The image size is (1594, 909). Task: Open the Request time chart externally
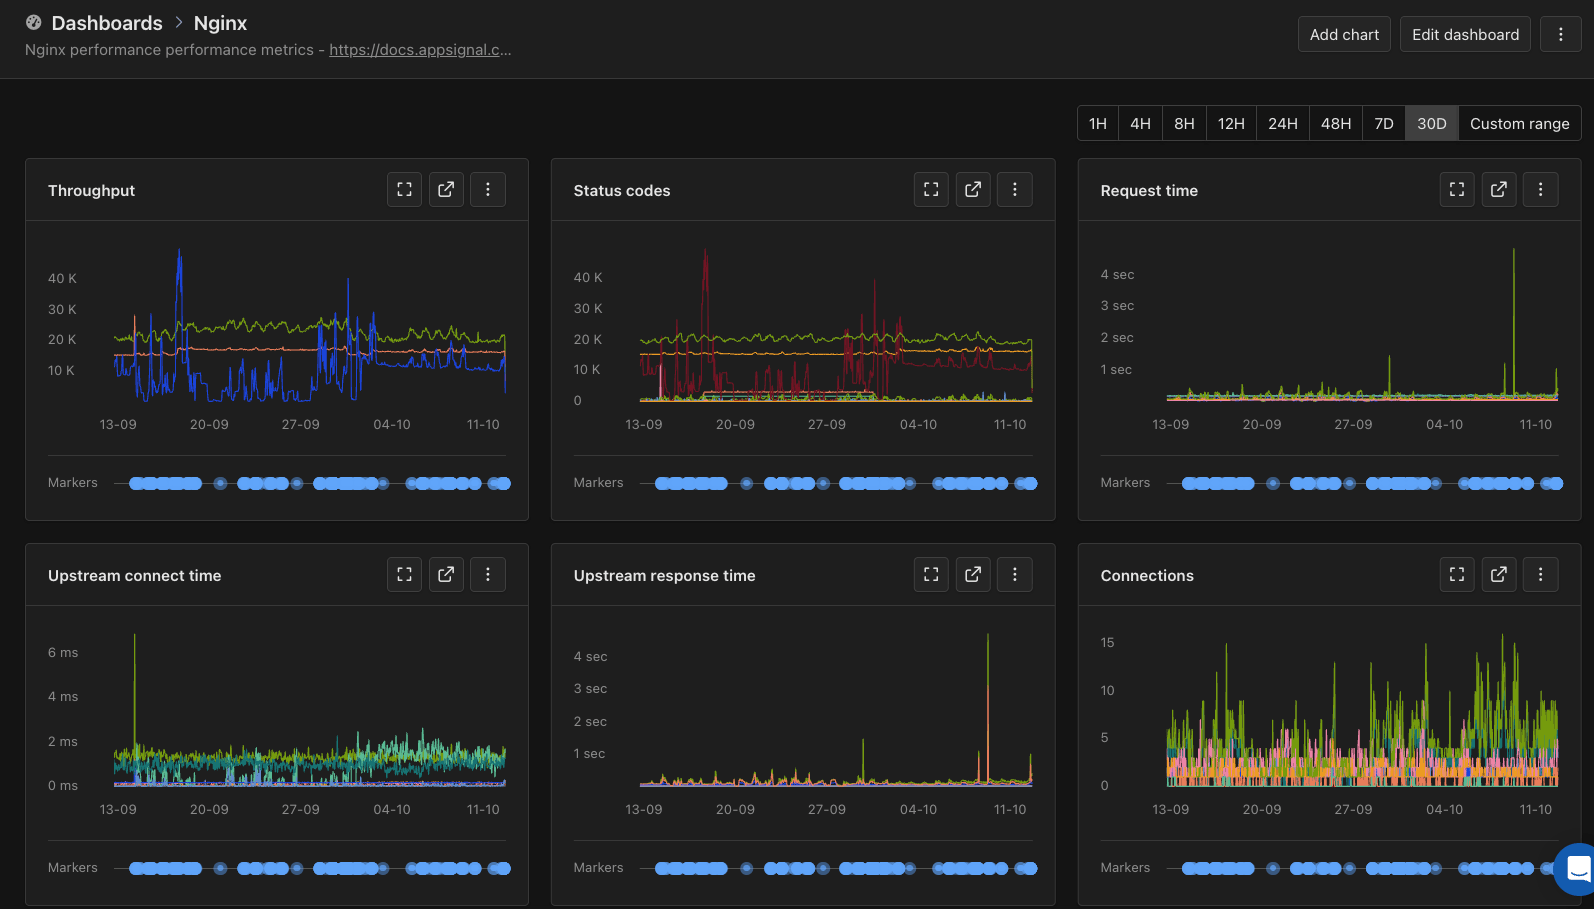pyautogui.click(x=1499, y=189)
